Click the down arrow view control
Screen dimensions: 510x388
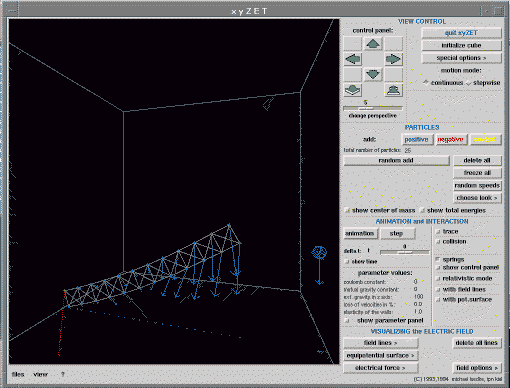tap(373, 74)
